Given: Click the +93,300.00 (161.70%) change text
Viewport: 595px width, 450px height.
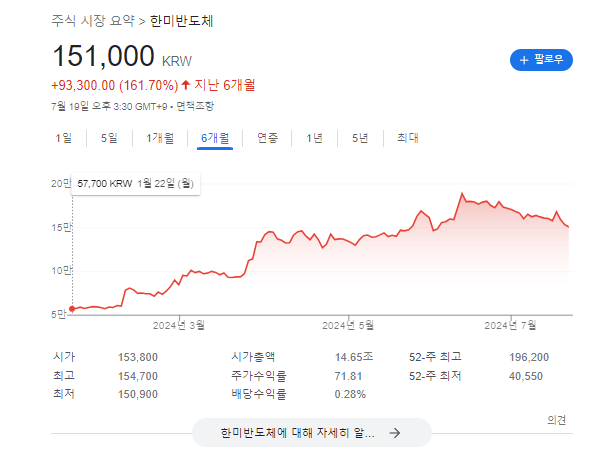Looking at the screenshot, I should click(x=115, y=85).
